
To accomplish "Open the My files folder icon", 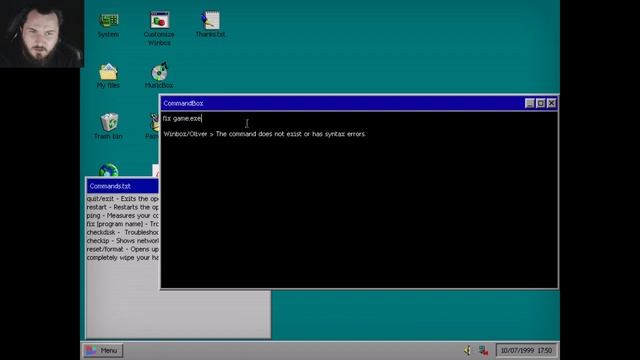I will pos(108,76).
